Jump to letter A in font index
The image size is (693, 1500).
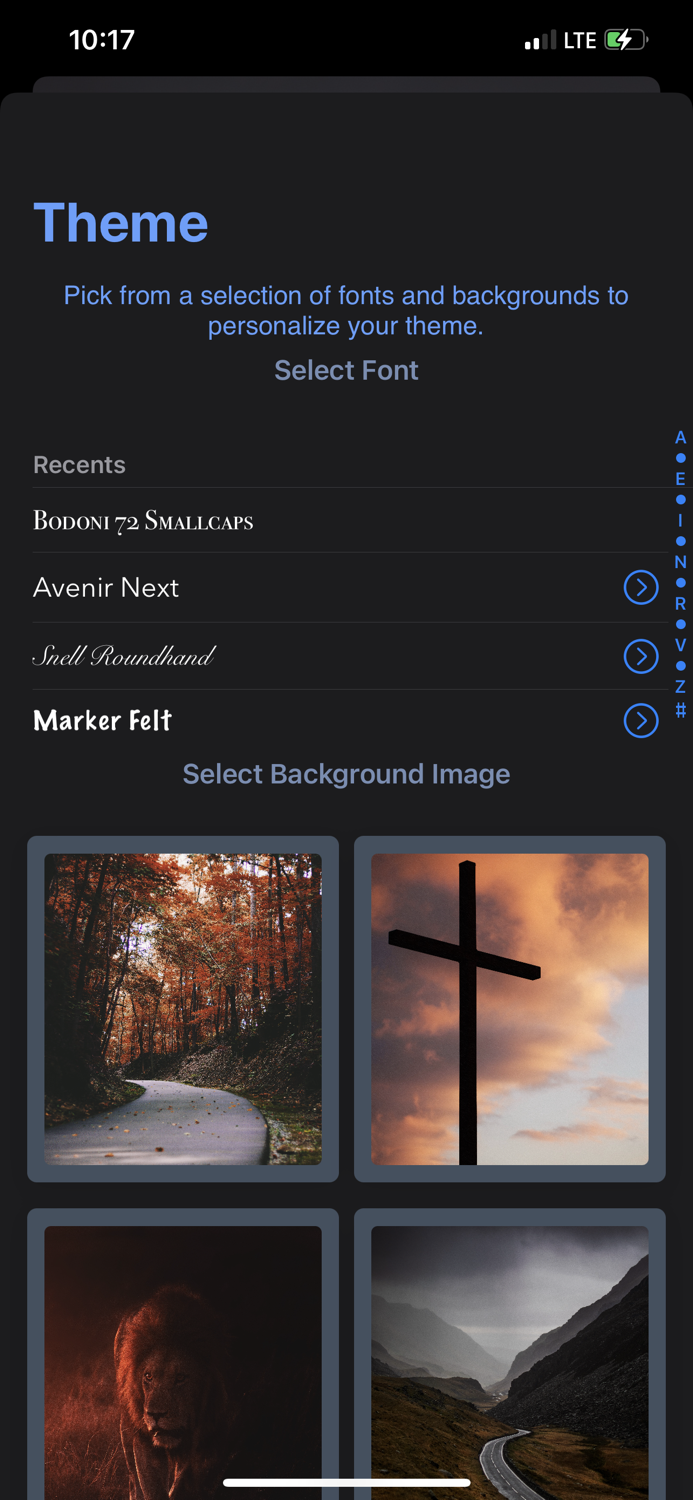(x=680, y=437)
